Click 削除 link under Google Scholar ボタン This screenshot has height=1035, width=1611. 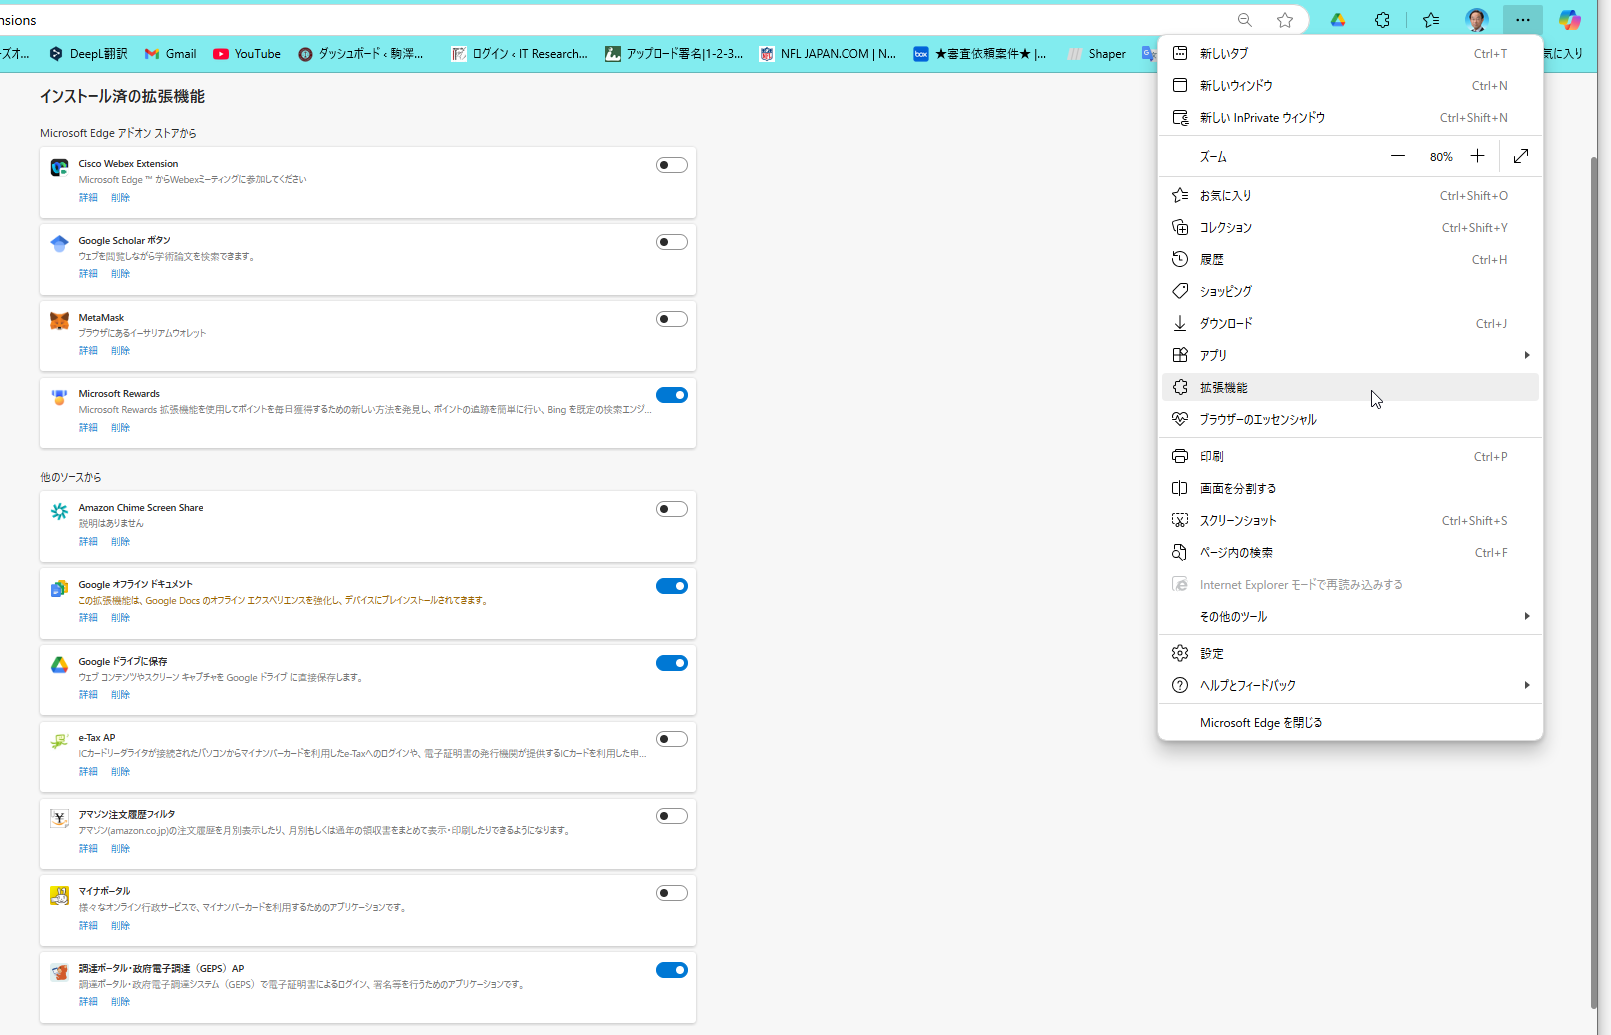coord(120,274)
